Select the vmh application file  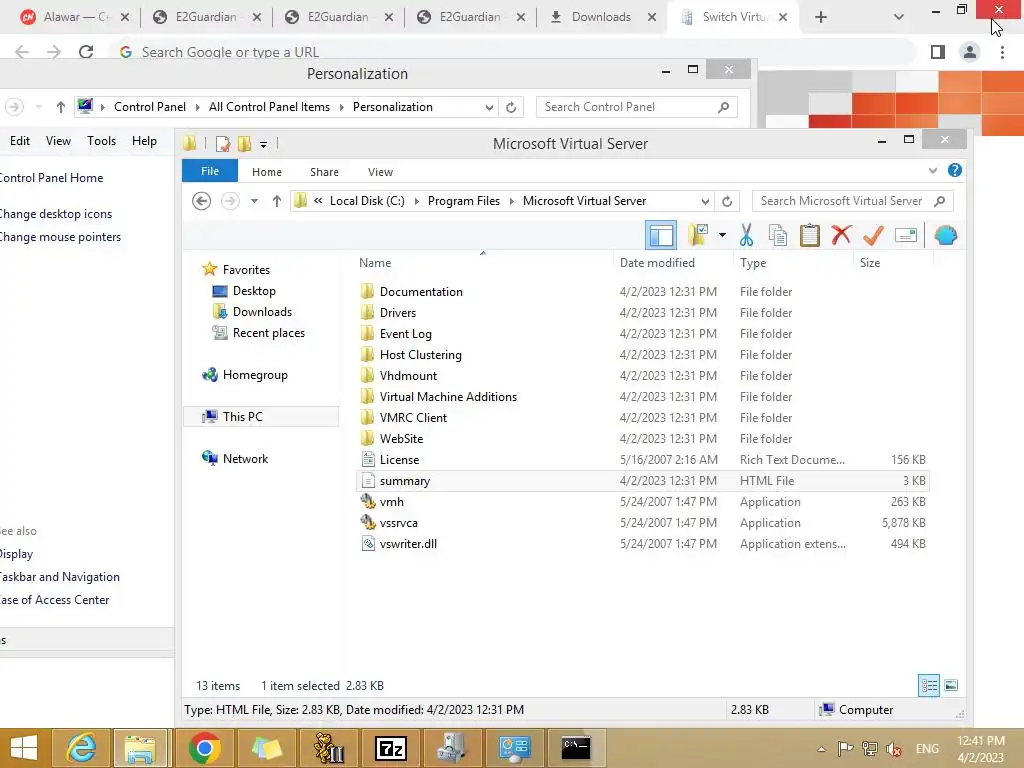coord(391,502)
